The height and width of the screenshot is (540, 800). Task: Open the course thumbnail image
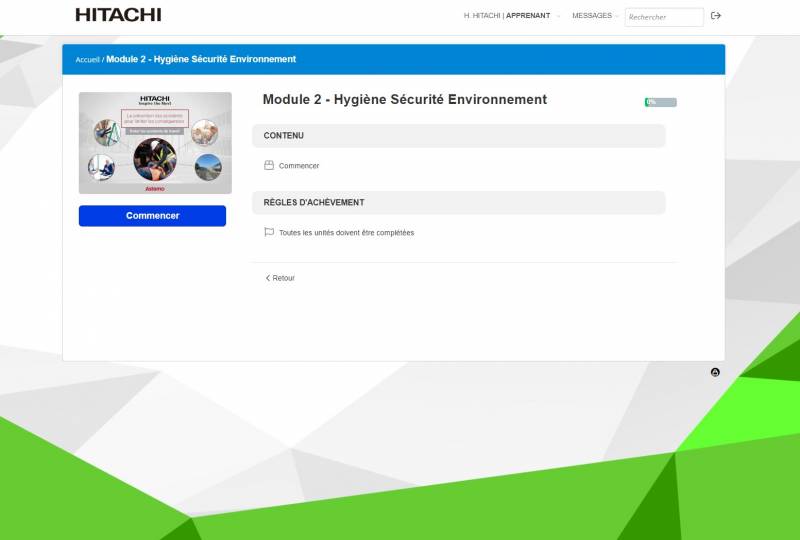point(155,143)
